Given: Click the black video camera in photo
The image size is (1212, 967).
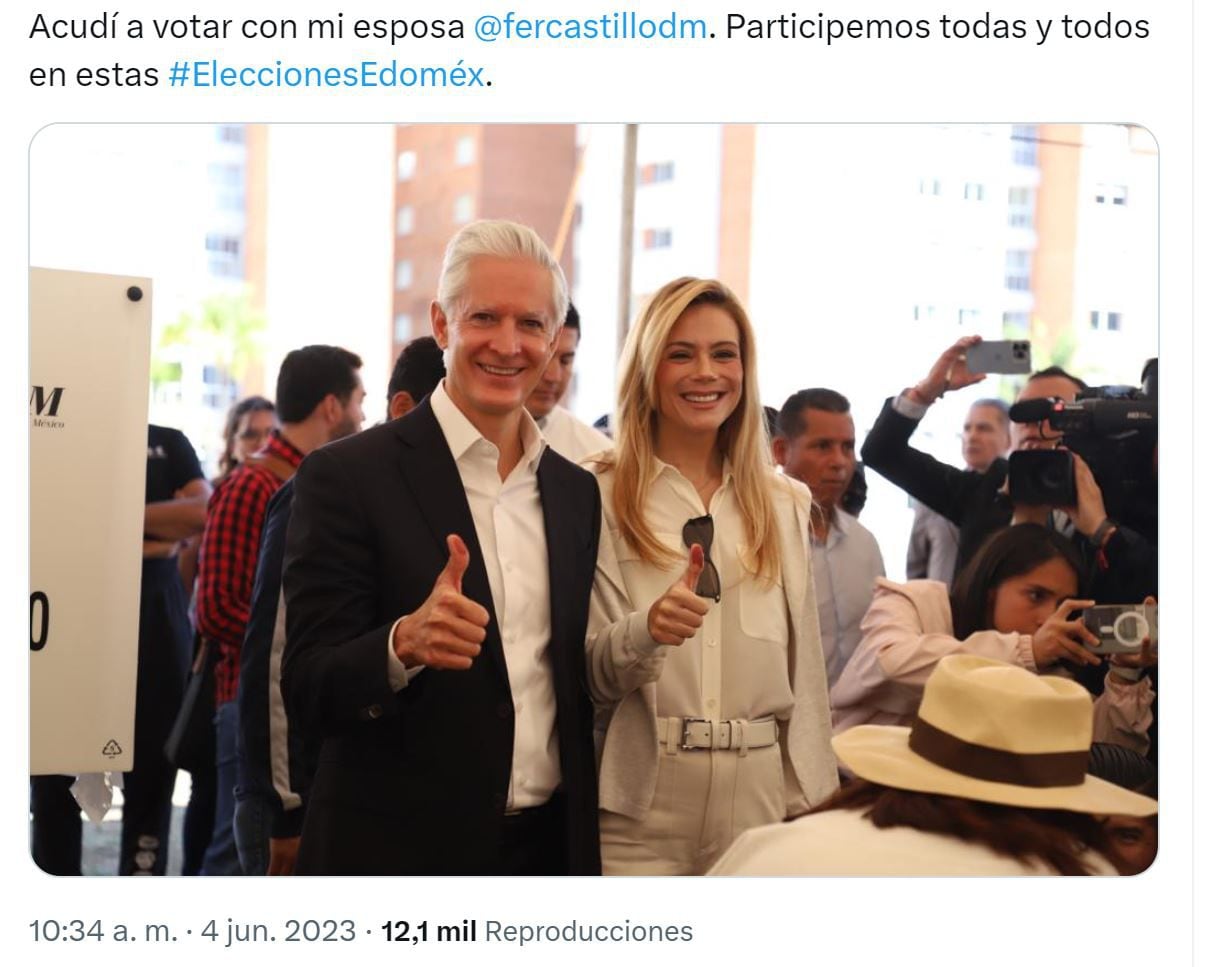Looking at the screenshot, I should (x=1083, y=440).
